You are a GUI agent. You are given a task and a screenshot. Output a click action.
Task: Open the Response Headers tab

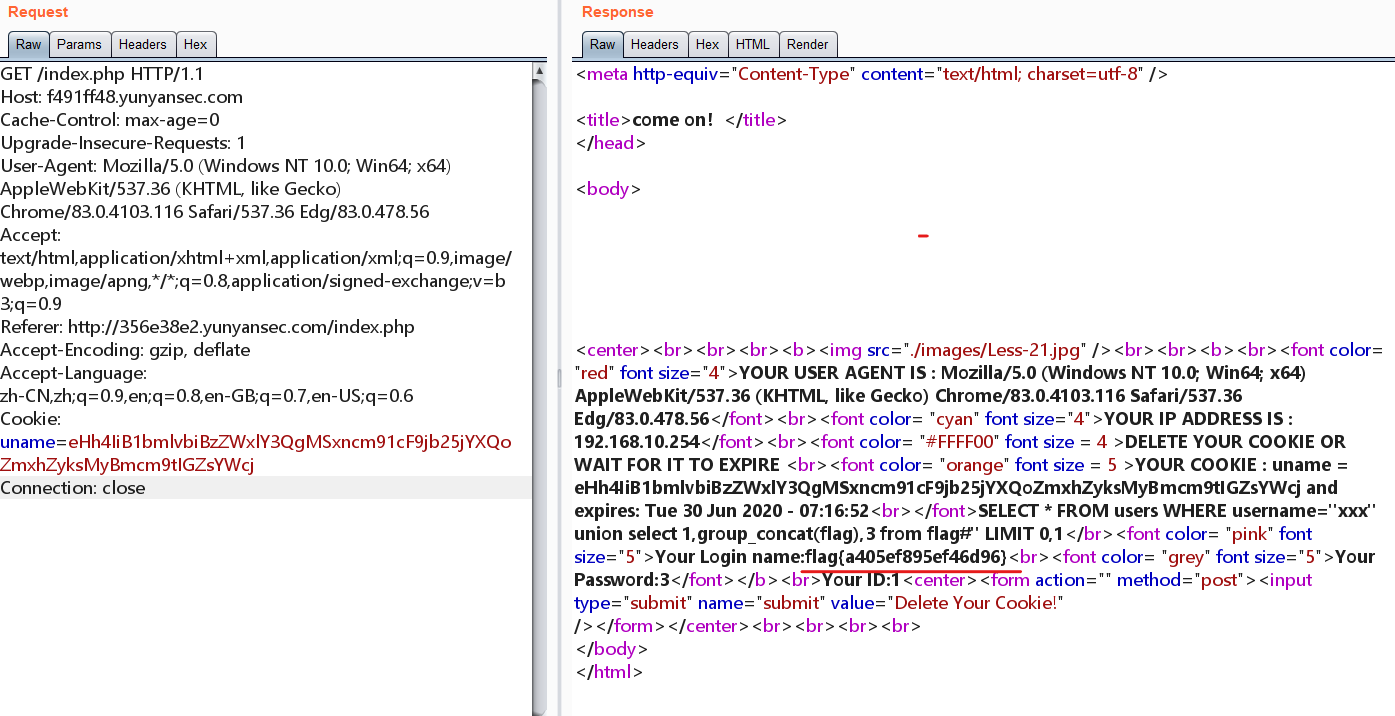[x=655, y=44]
